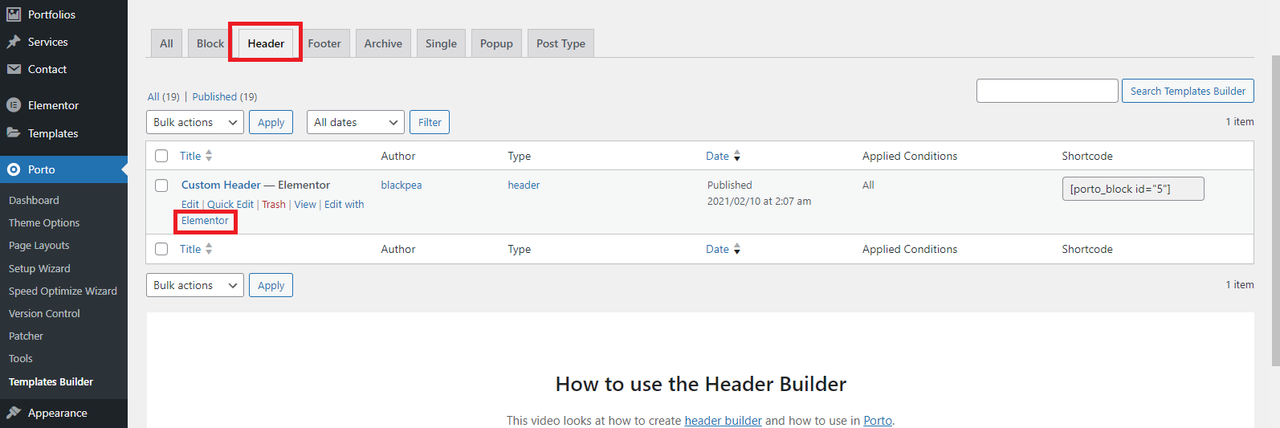Open the Portfolios menu icon in sidebar
Screen dimensions: 1280x428
pyautogui.click(x=14, y=15)
